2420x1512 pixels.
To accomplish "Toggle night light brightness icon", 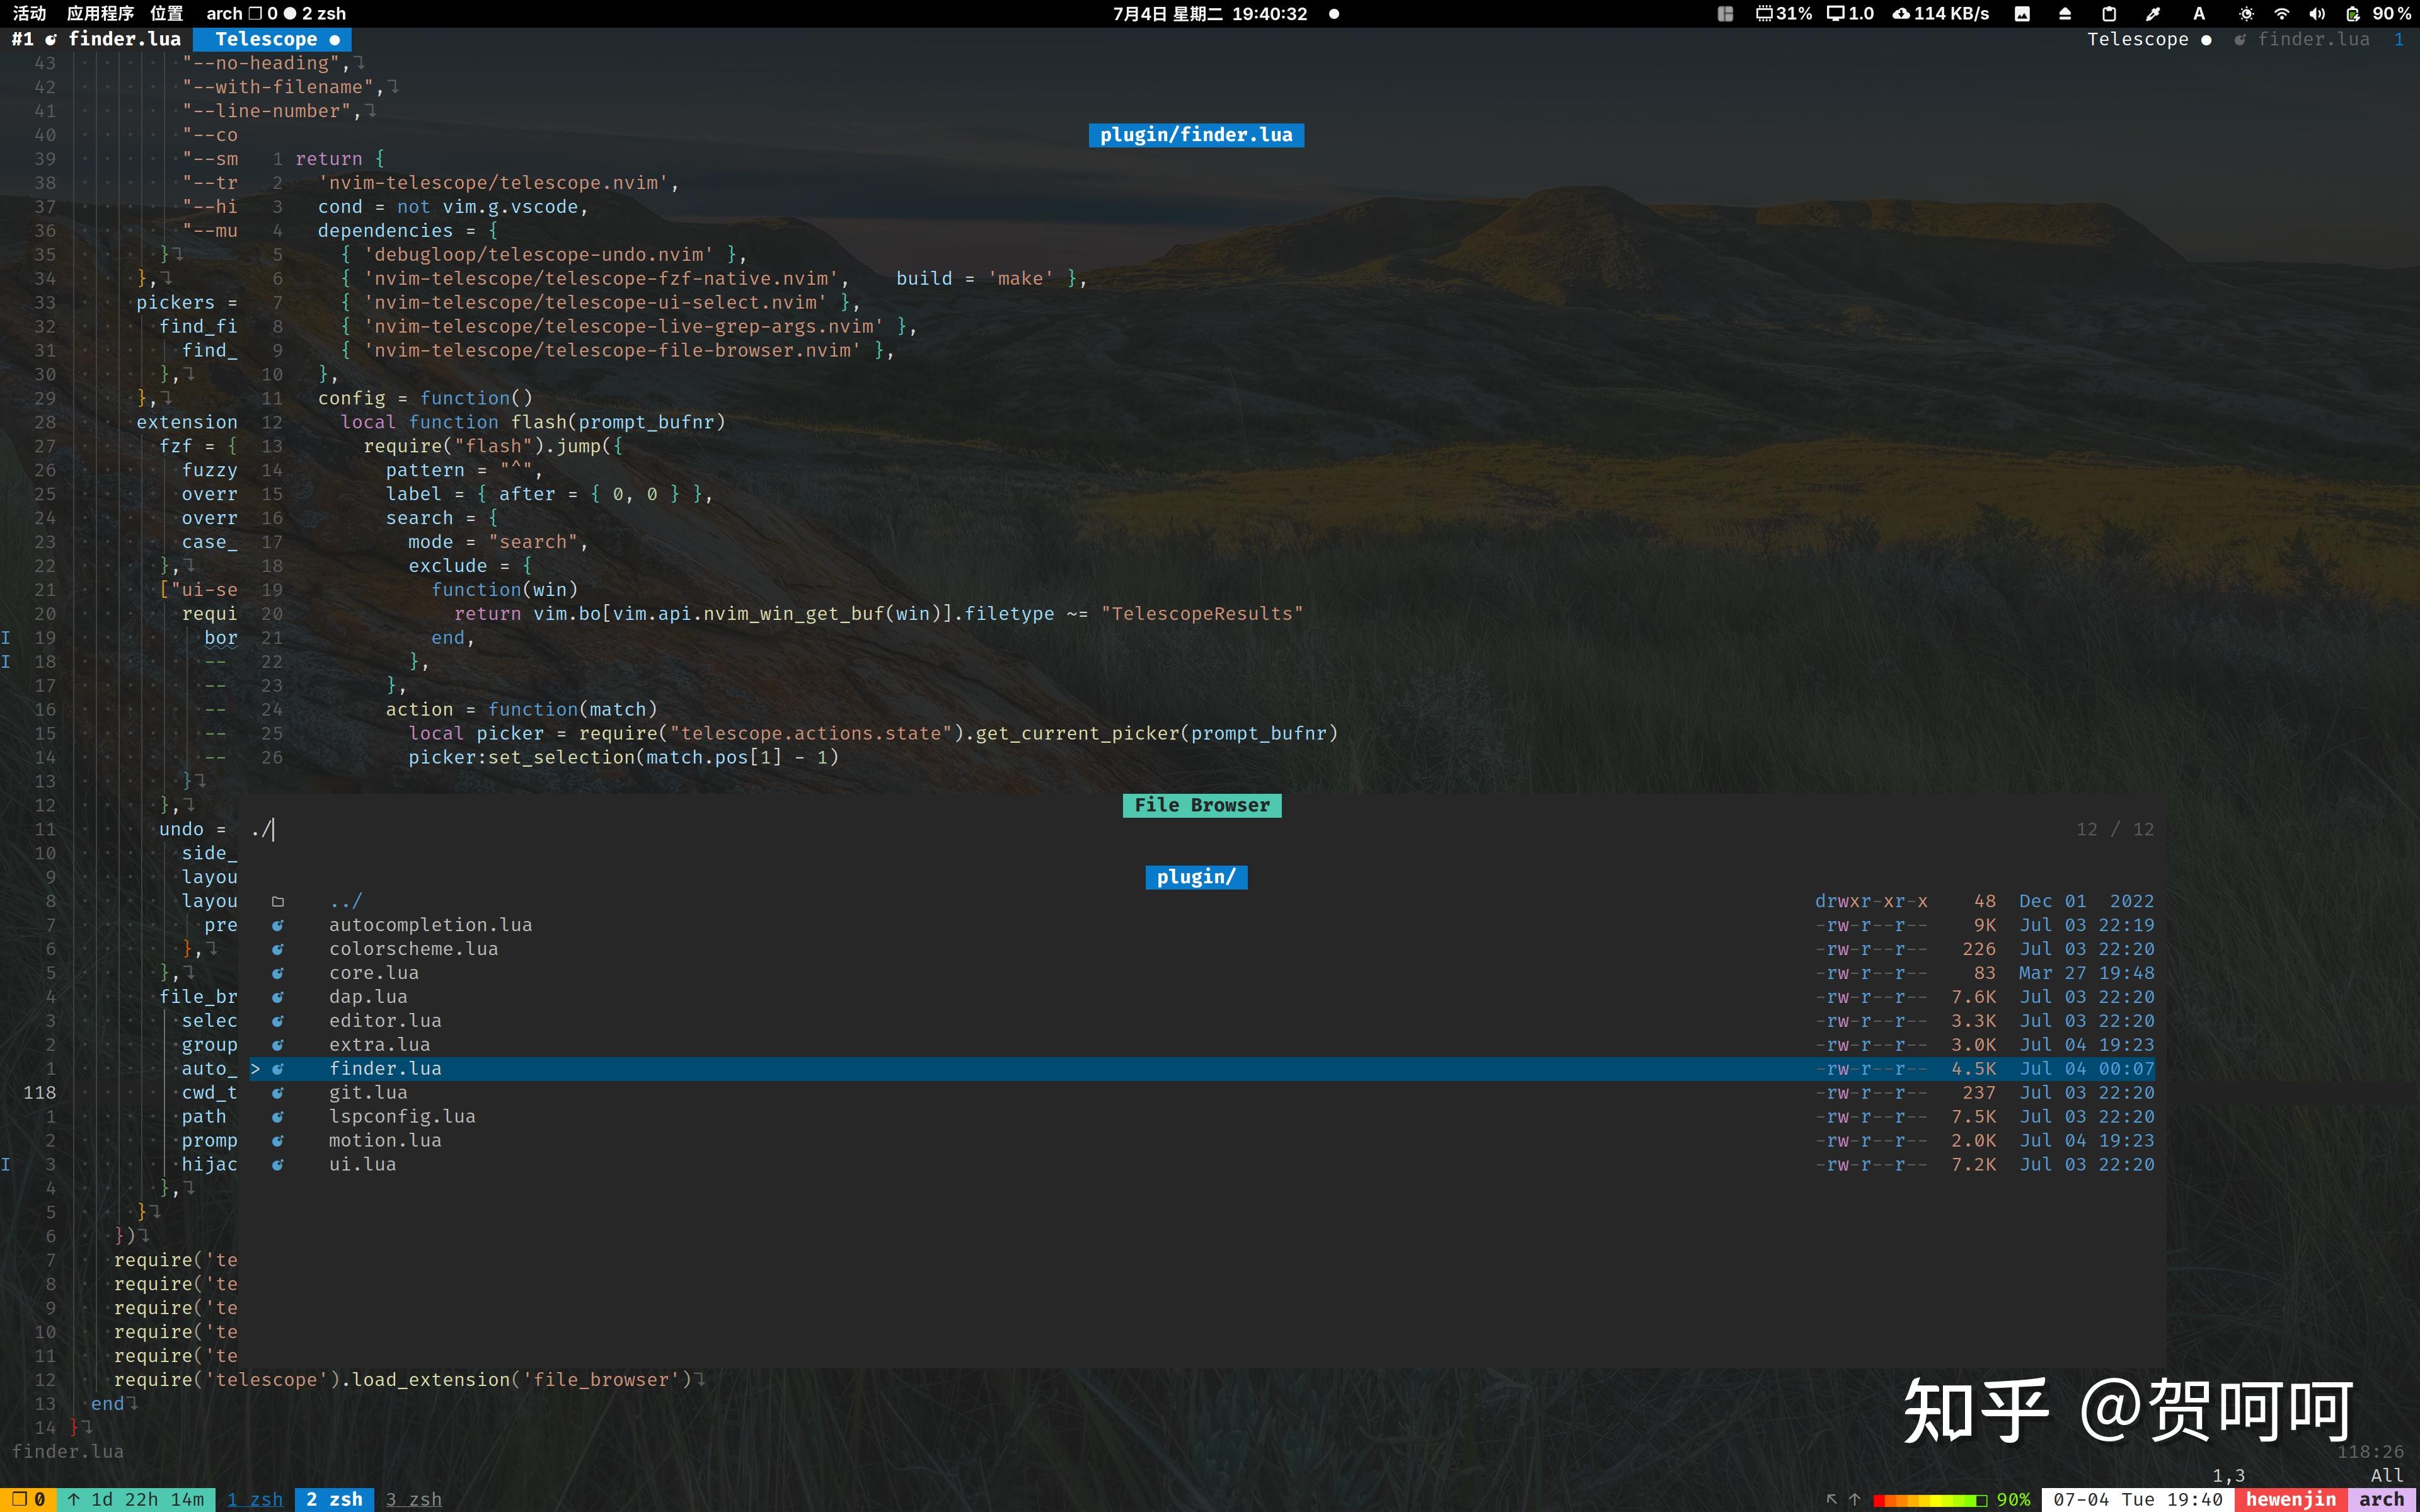I will pyautogui.click(x=2246, y=14).
